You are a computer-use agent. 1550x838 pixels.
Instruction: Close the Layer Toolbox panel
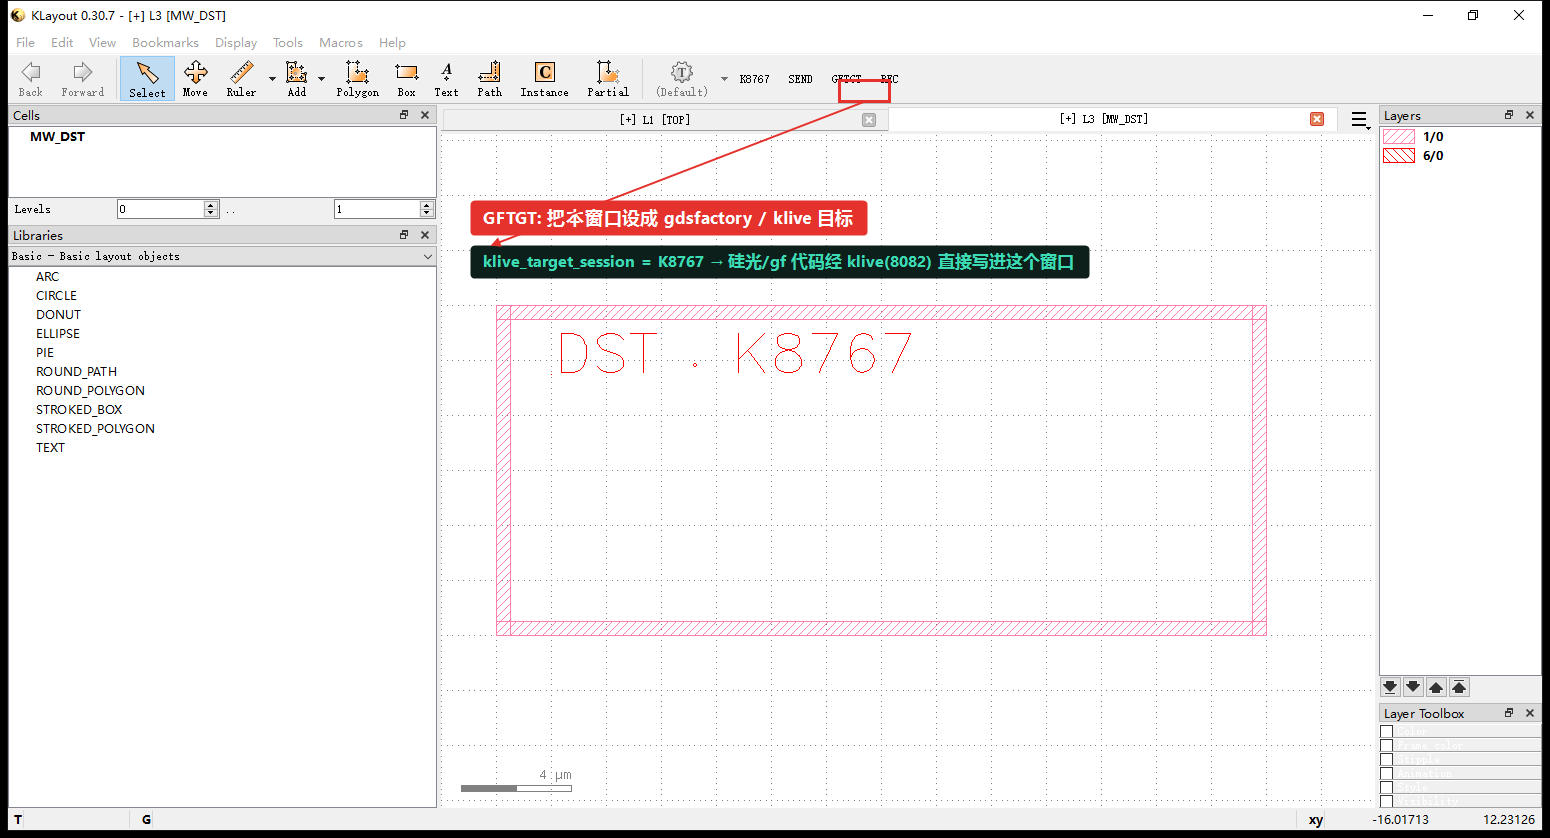pyautogui.click(x=1530, y=713)
